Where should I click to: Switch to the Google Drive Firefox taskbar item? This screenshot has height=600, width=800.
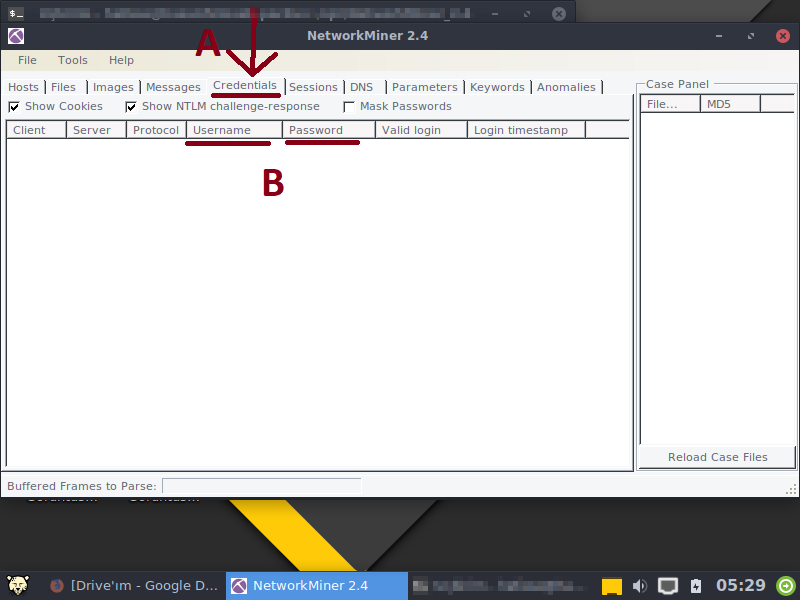point(134,586)
